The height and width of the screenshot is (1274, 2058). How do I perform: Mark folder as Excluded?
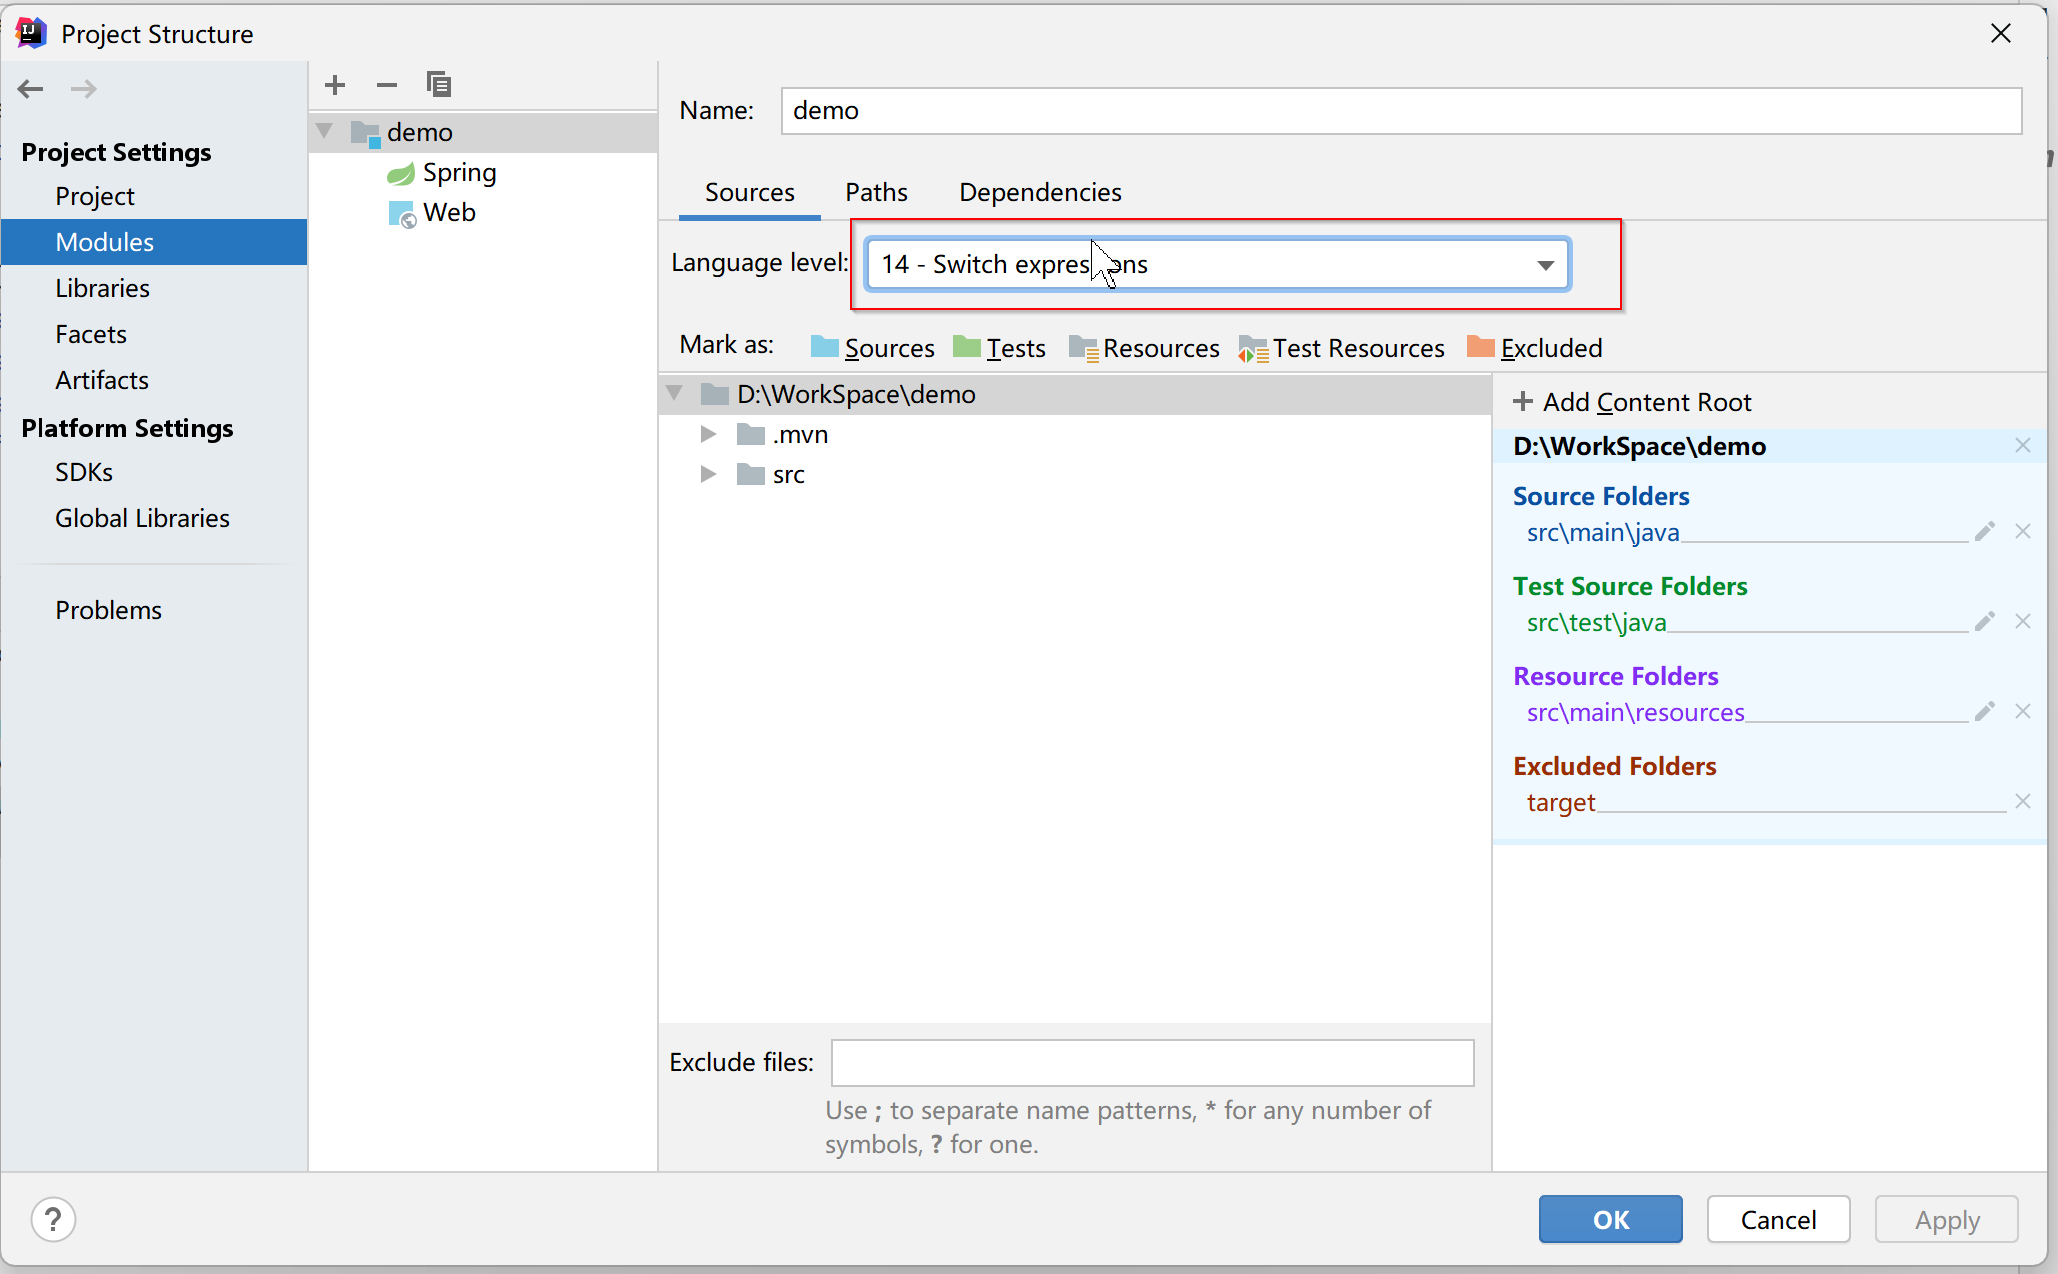pyautogui.click(x=1535, y=348)
